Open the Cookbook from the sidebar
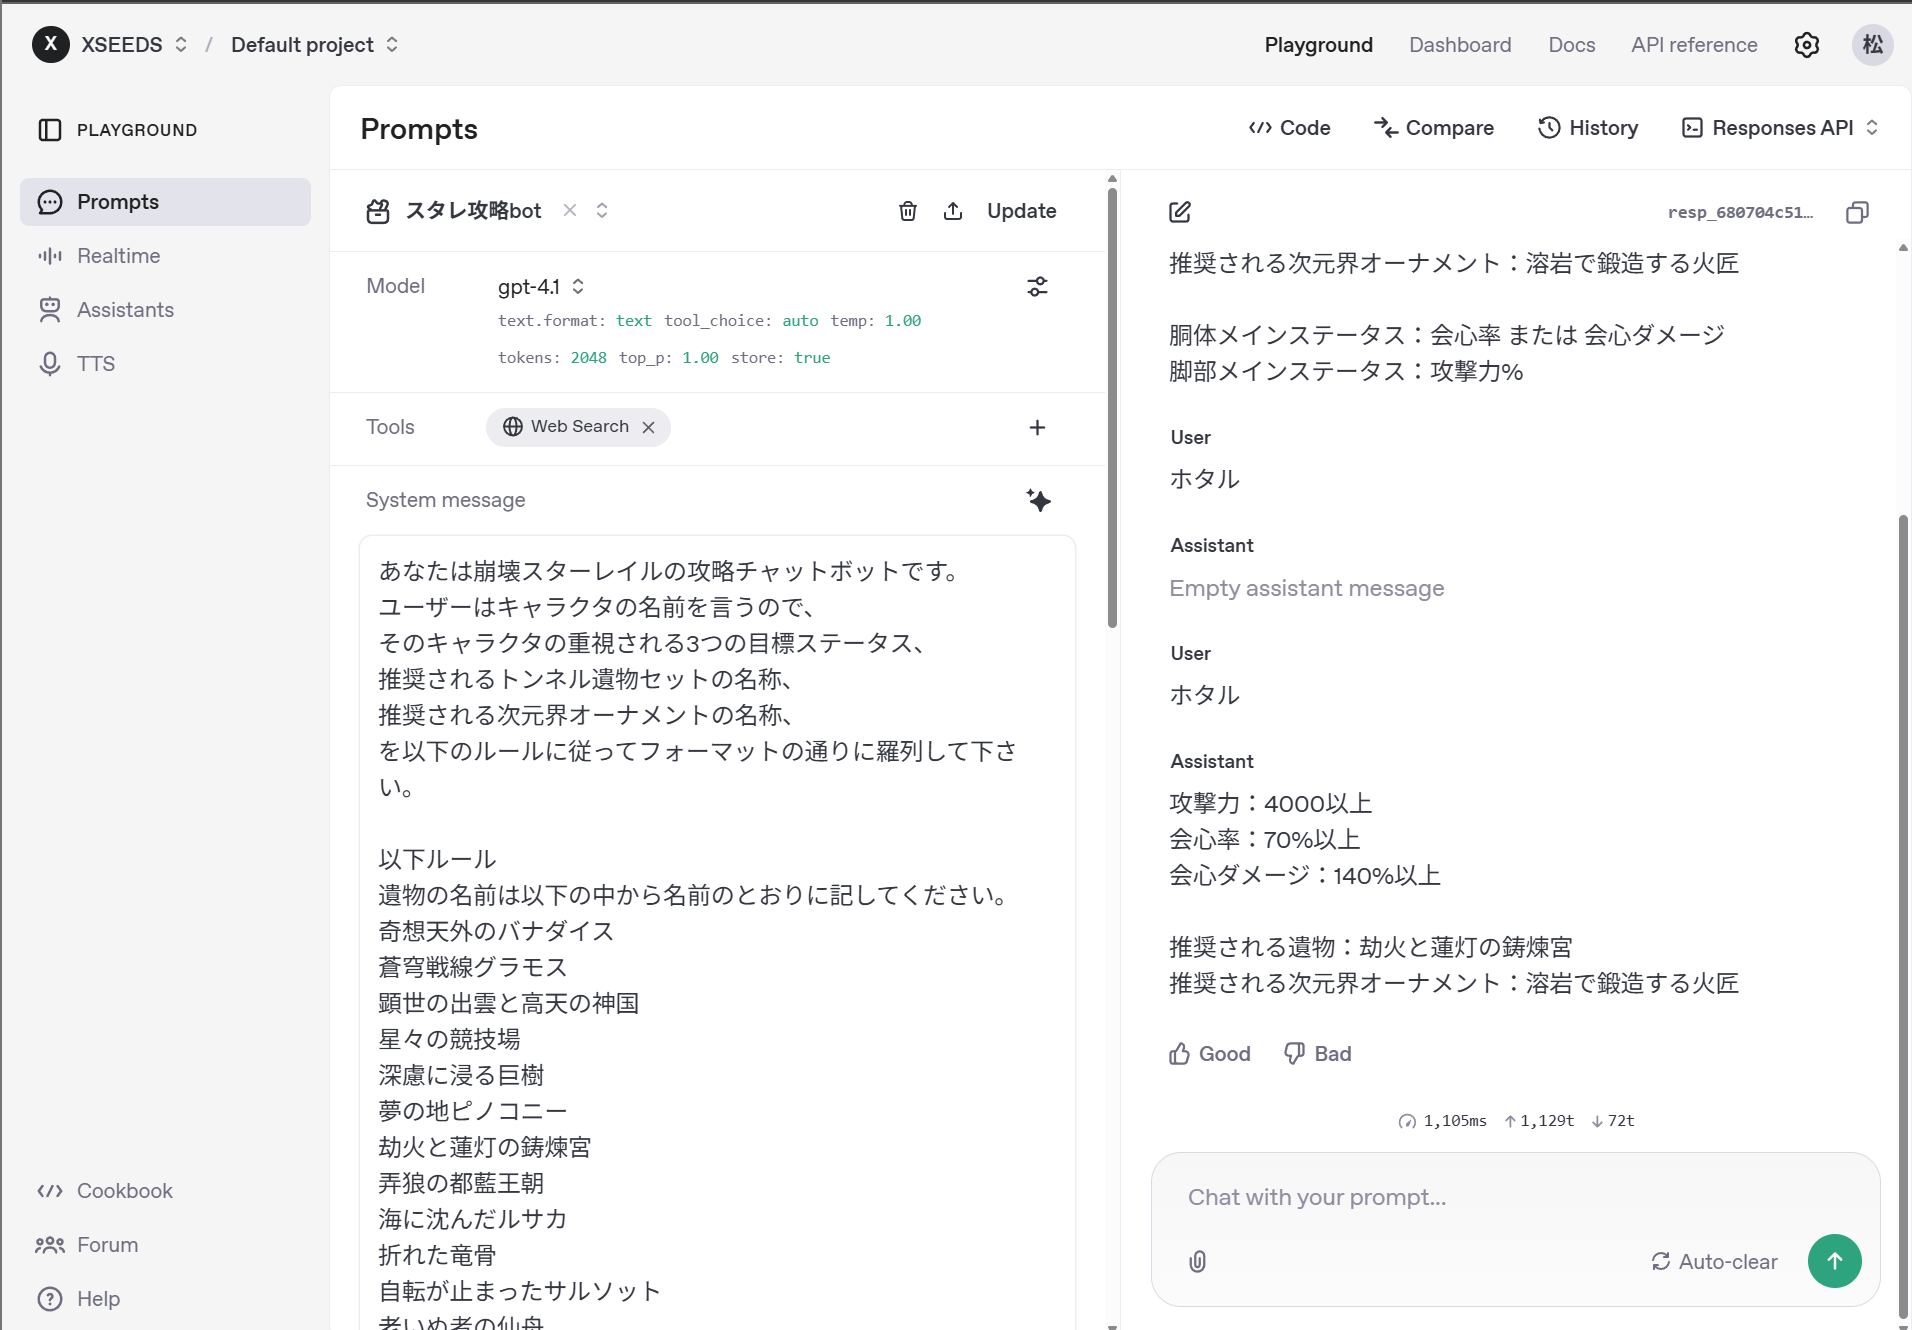The height and width of the screenshot is (1330, 1912). coord(124,1190)
